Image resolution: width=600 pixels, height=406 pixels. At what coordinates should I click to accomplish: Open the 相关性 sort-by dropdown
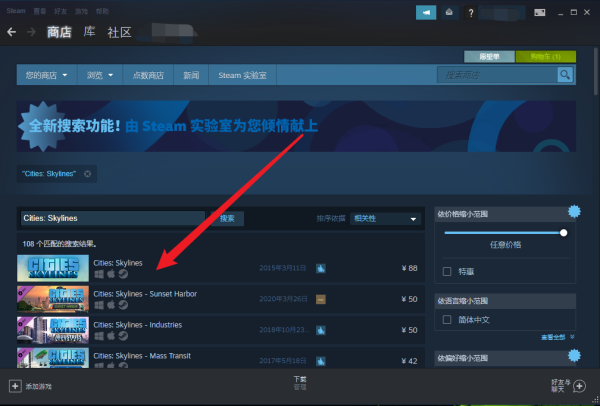(385, 218)
